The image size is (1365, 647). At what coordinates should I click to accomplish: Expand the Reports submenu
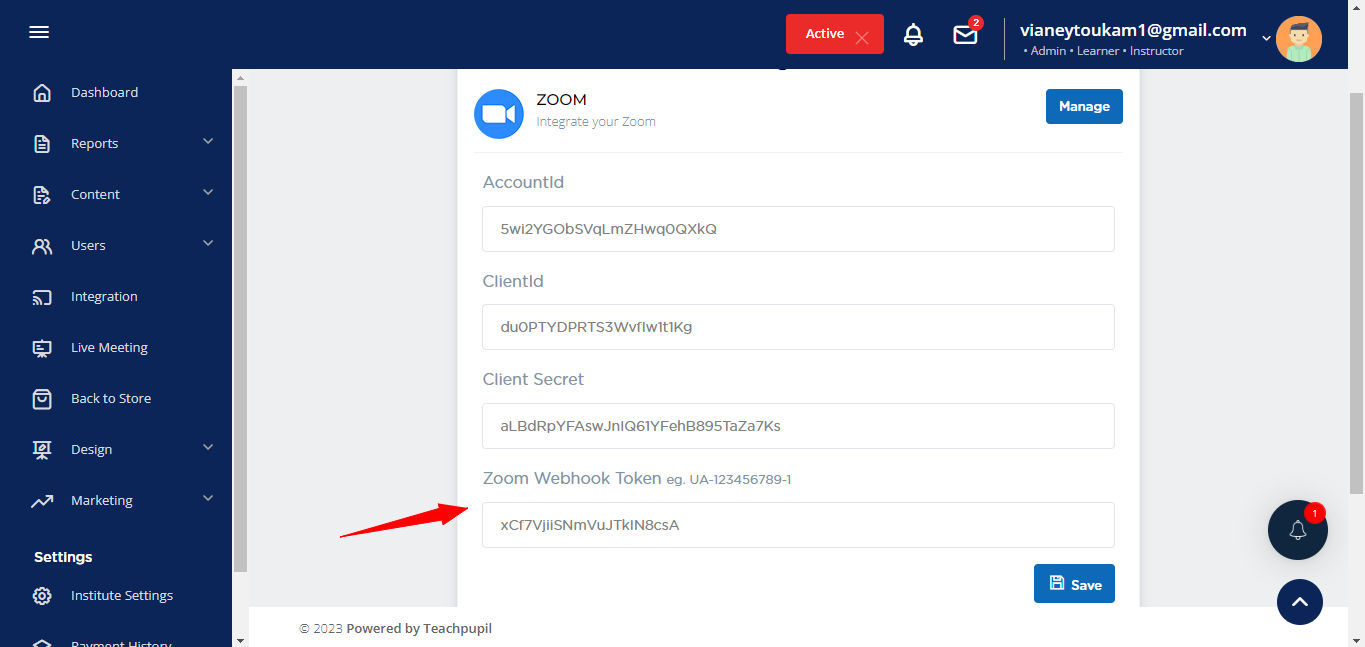click(x=208, y=142)
